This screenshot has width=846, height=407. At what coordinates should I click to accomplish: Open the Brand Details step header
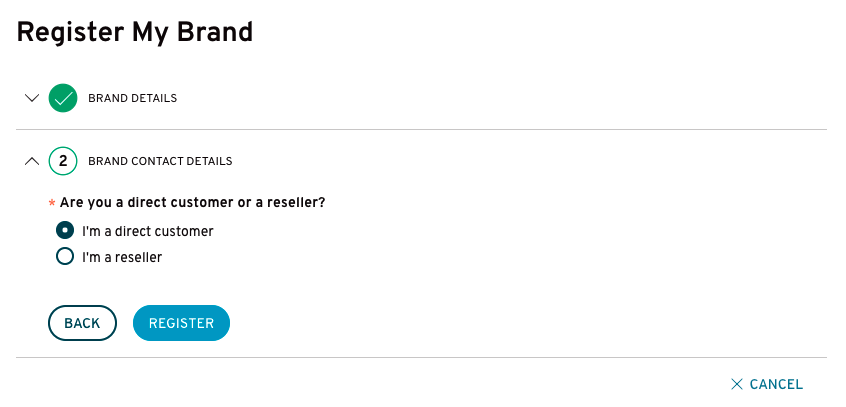click(132, 98)
